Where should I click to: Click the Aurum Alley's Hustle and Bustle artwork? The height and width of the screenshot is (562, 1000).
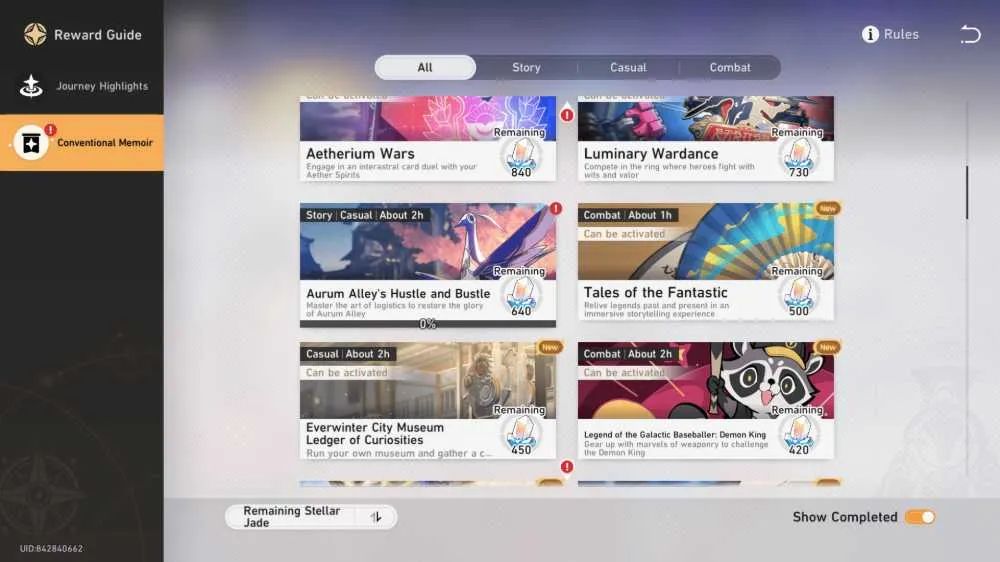428,242
